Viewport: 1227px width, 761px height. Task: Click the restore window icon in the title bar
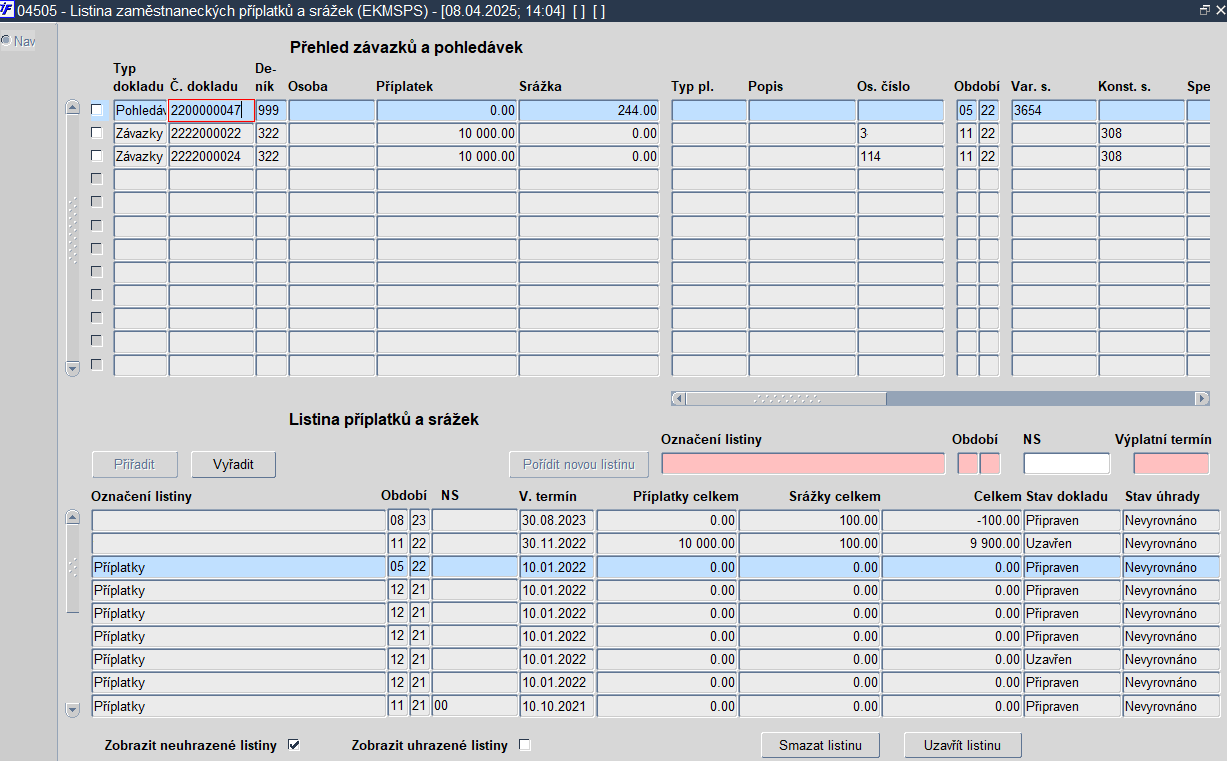click(1204, 10)
